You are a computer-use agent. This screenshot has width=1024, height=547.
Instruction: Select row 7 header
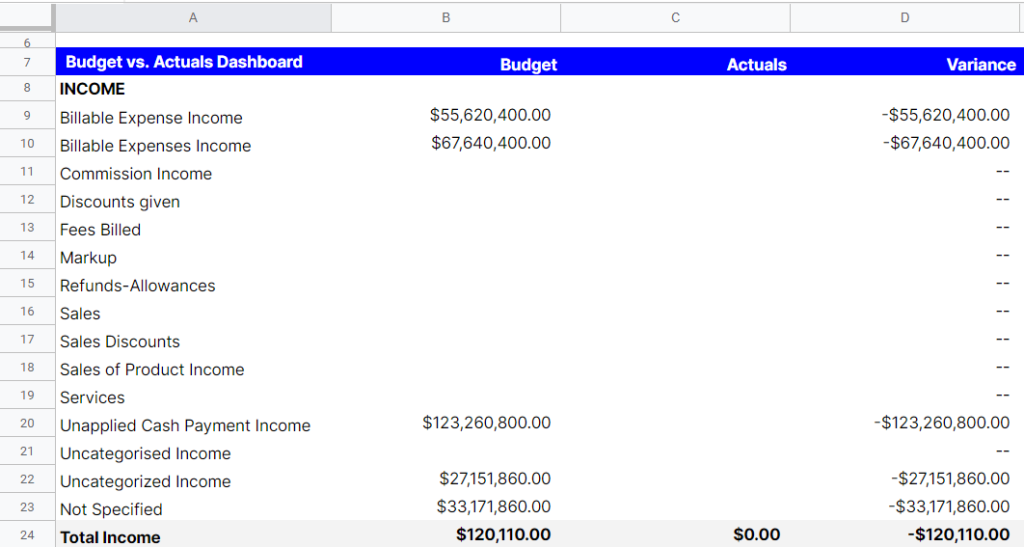click(x=27, y=63)
